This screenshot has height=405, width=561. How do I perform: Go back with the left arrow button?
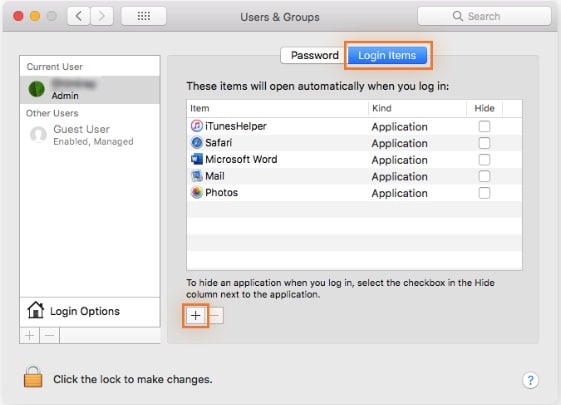click(x=79, y=16)
